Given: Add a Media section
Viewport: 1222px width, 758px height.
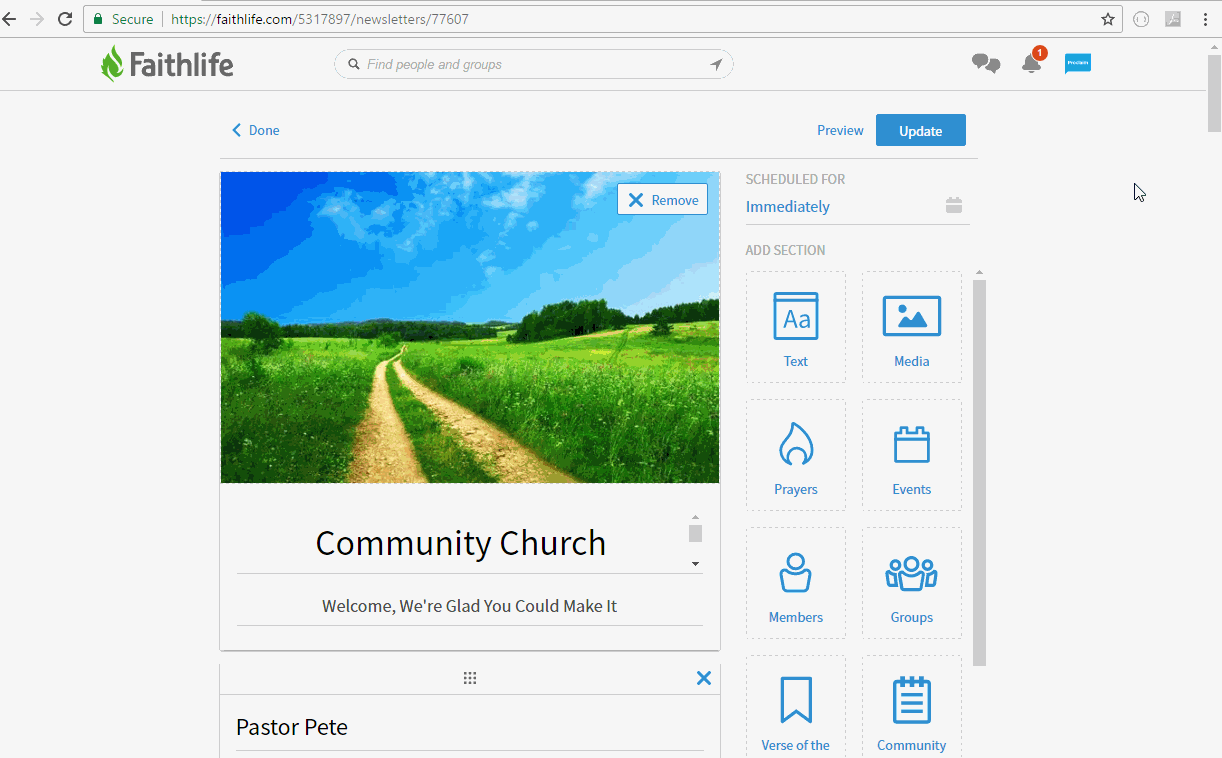Looking at the screenshot, I should click(x=912, y=327).
